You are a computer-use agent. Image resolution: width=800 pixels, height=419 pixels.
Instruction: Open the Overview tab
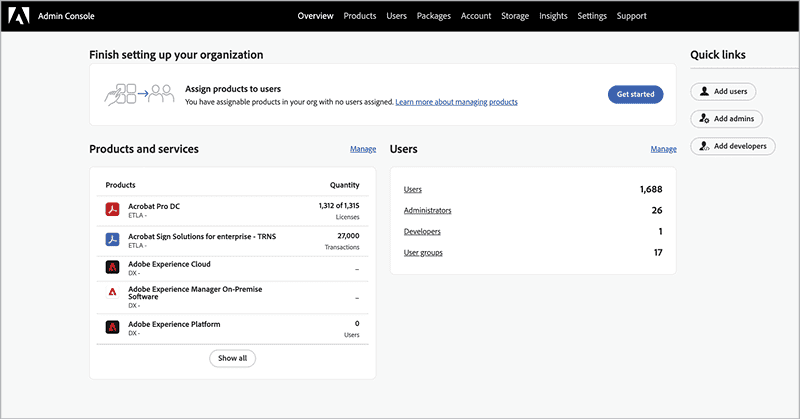(x=315, y=16)
